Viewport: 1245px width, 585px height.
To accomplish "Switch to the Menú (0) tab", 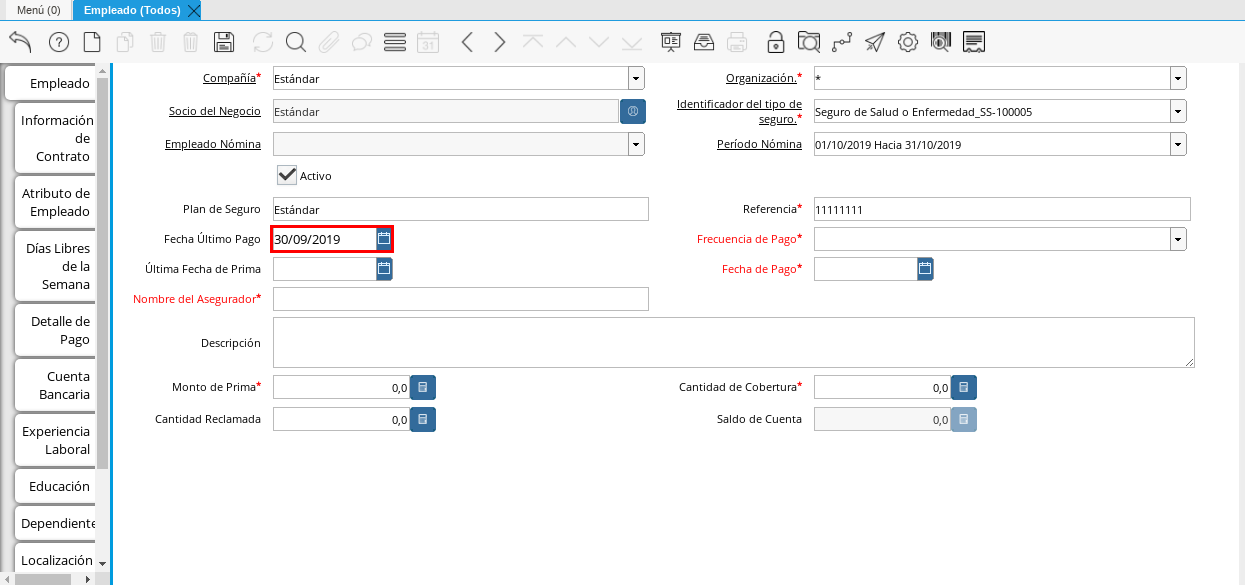I will pyautogui.click(x=38, y=10).
